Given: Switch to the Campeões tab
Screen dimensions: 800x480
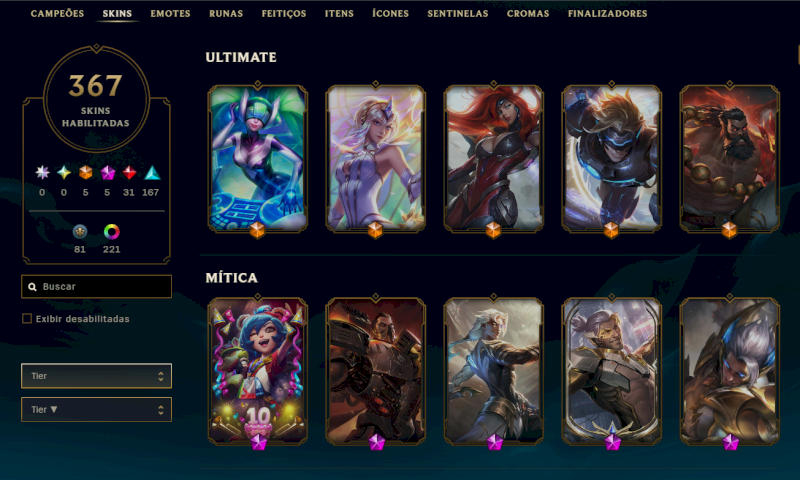Looking at the screenshot, I should point(57,14).
